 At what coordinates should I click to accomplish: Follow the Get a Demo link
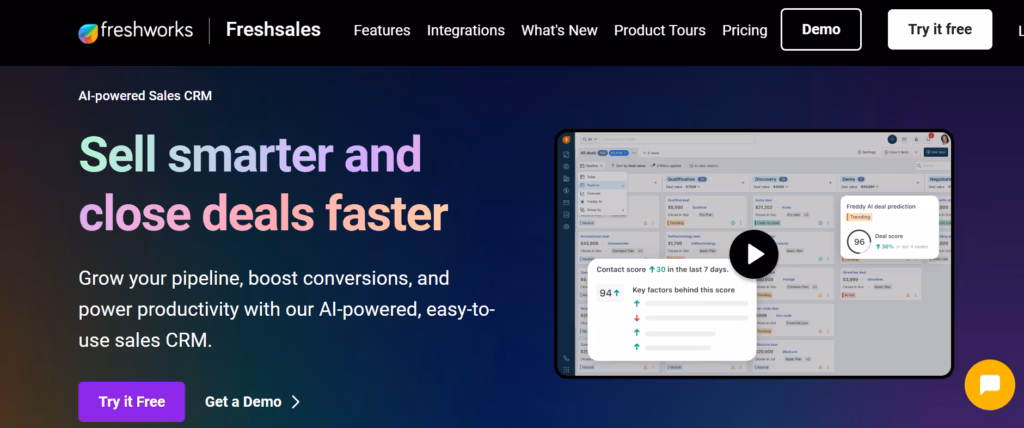(243, 402)
